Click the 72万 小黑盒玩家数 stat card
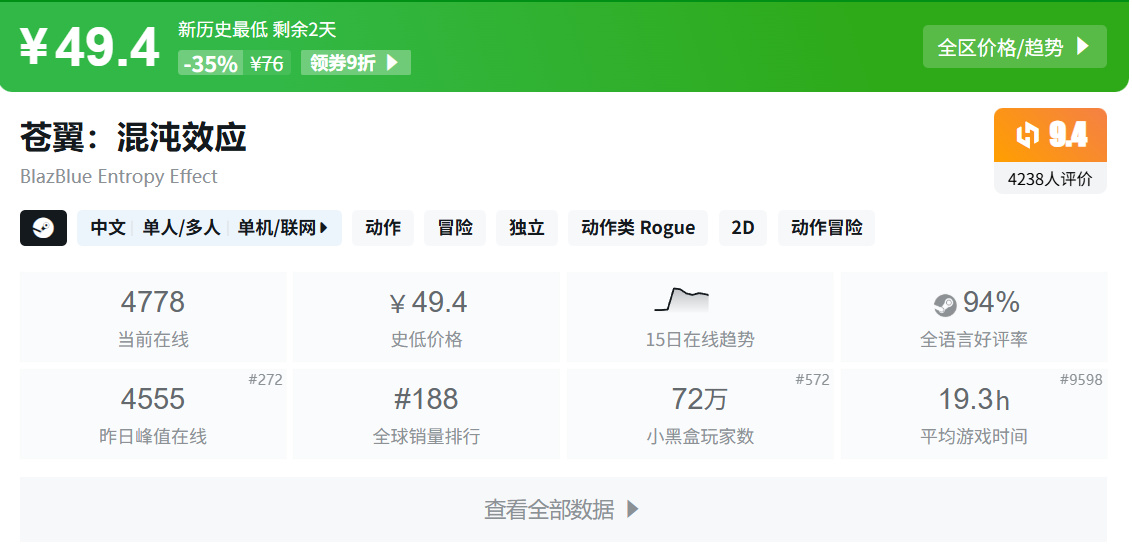This screenshot has height=558, width=1132. [x=700, y=414]
